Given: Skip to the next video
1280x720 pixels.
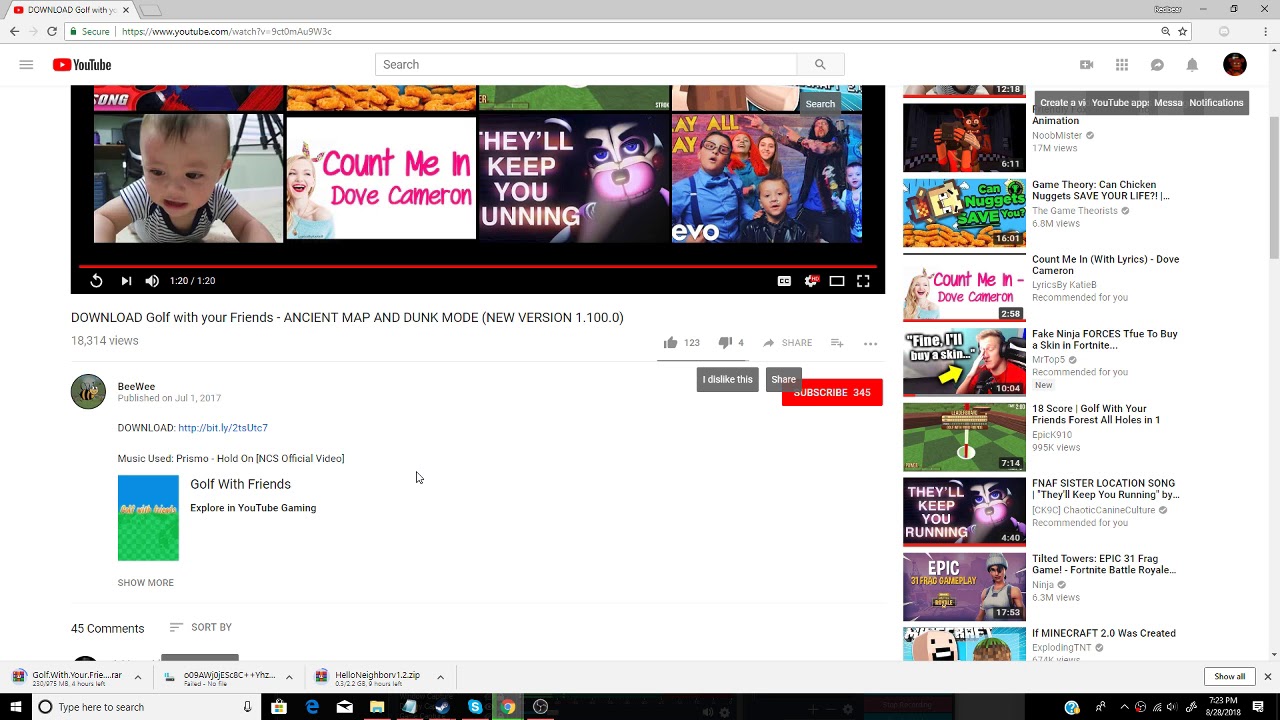Looking at the screenshot, I should (126, 281).
